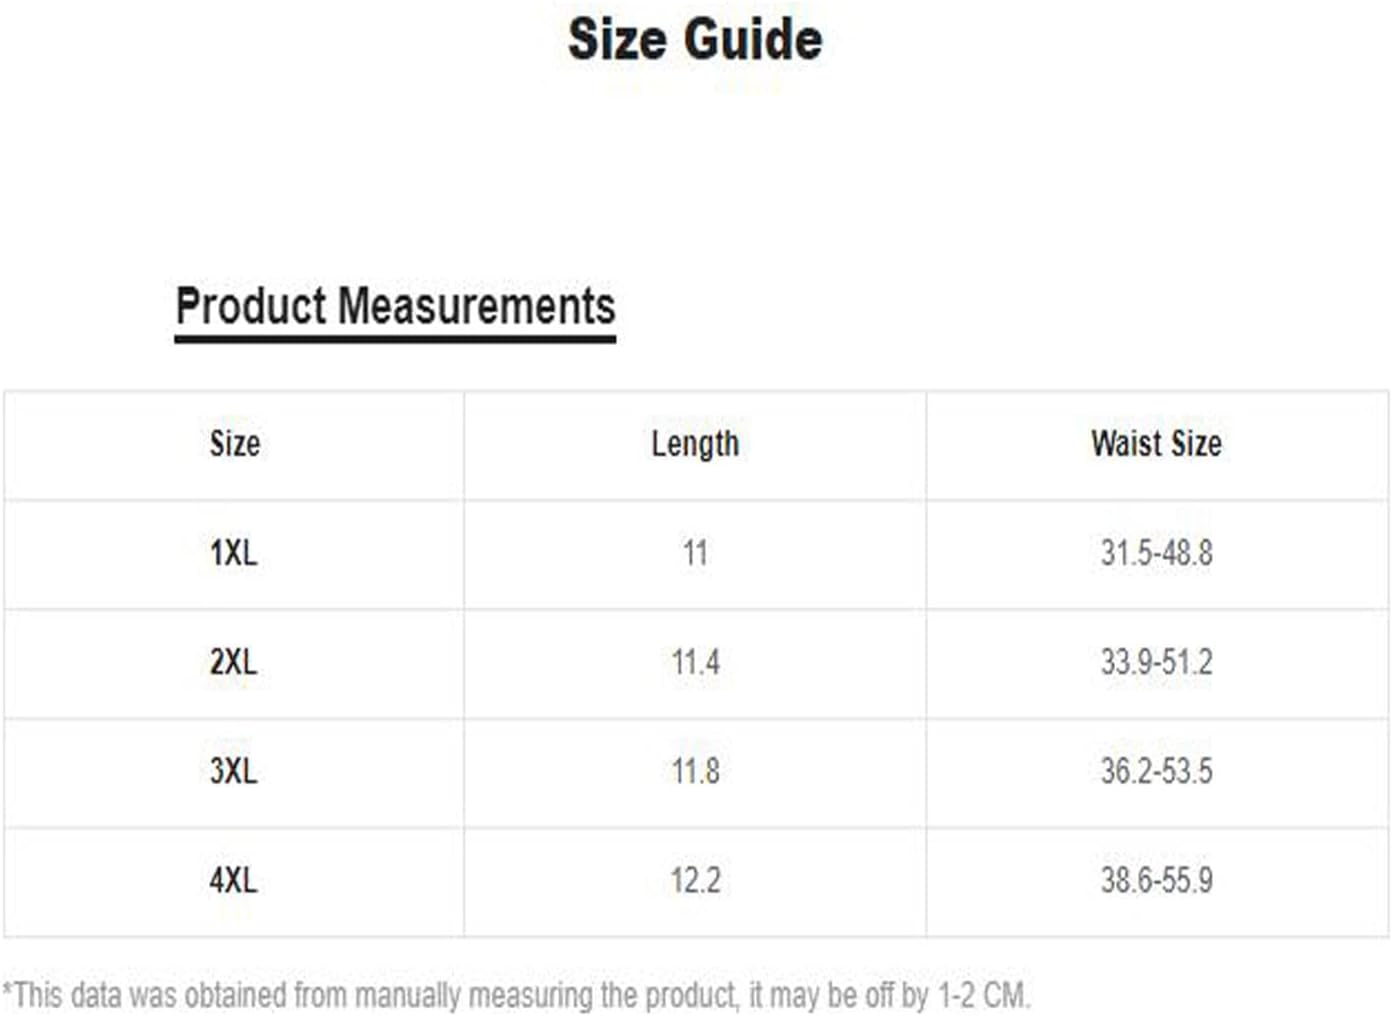Select the 3XL size row label
1392x1016 pixels.
[x=234, y=771]
